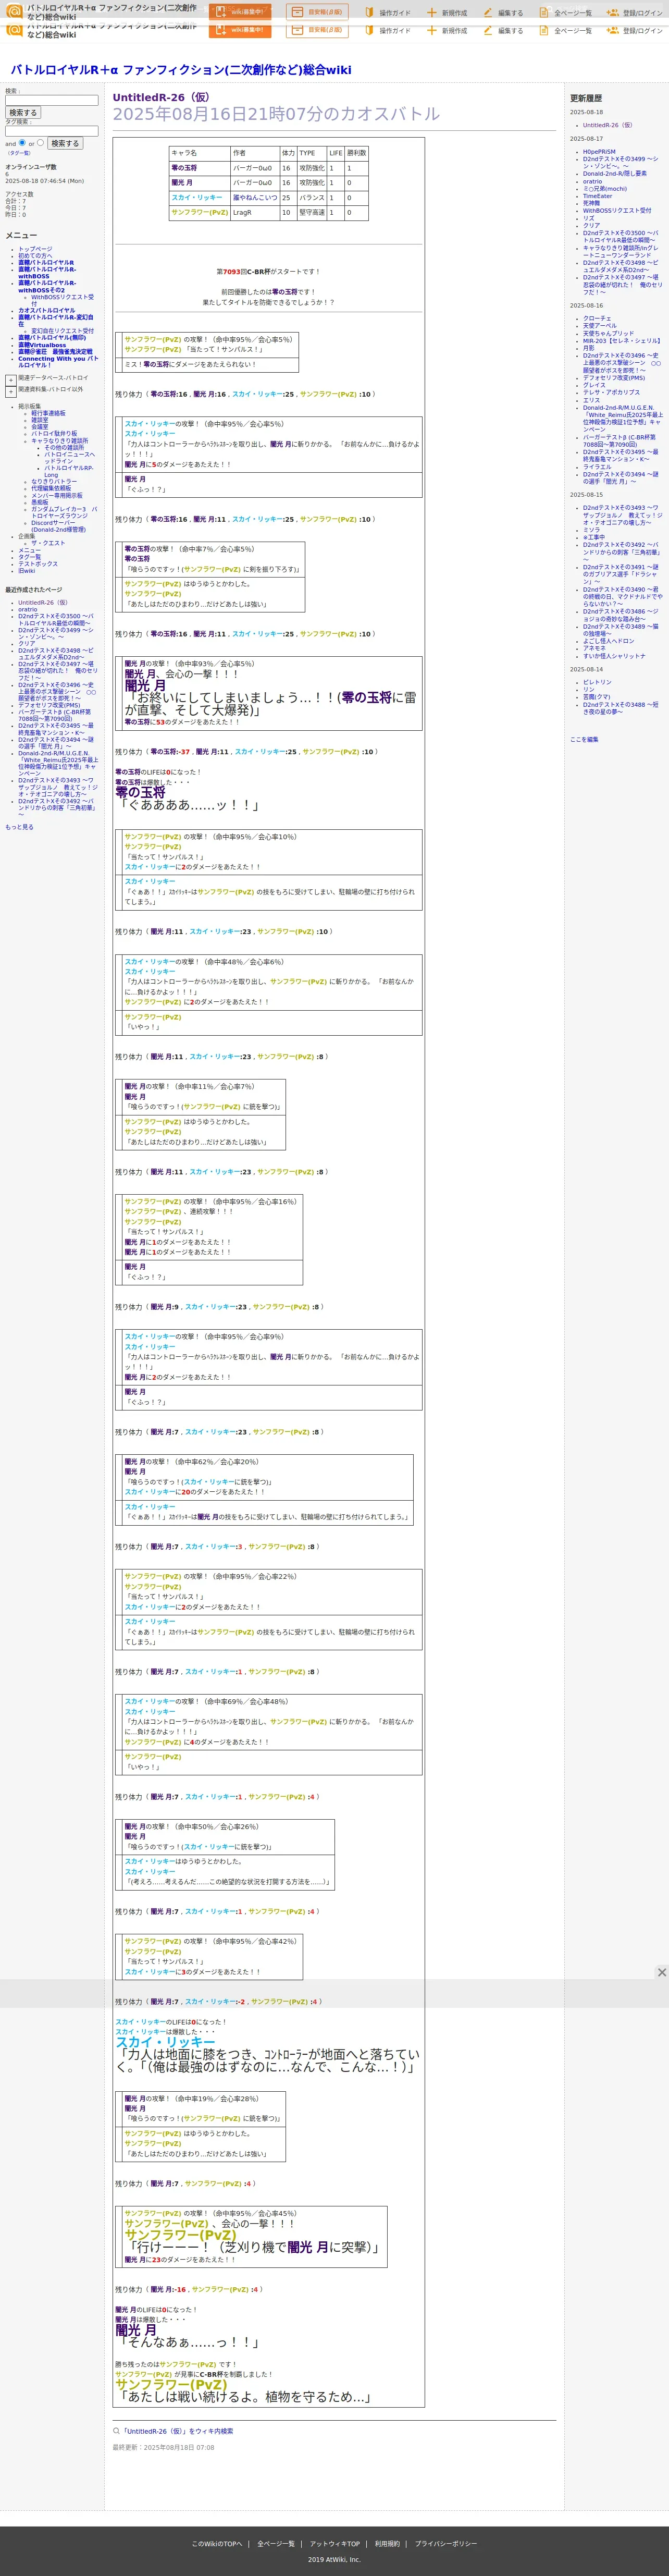Open TimeEater in update history
This screenshot has height=2576, width=669.
[x=598, y=196]
